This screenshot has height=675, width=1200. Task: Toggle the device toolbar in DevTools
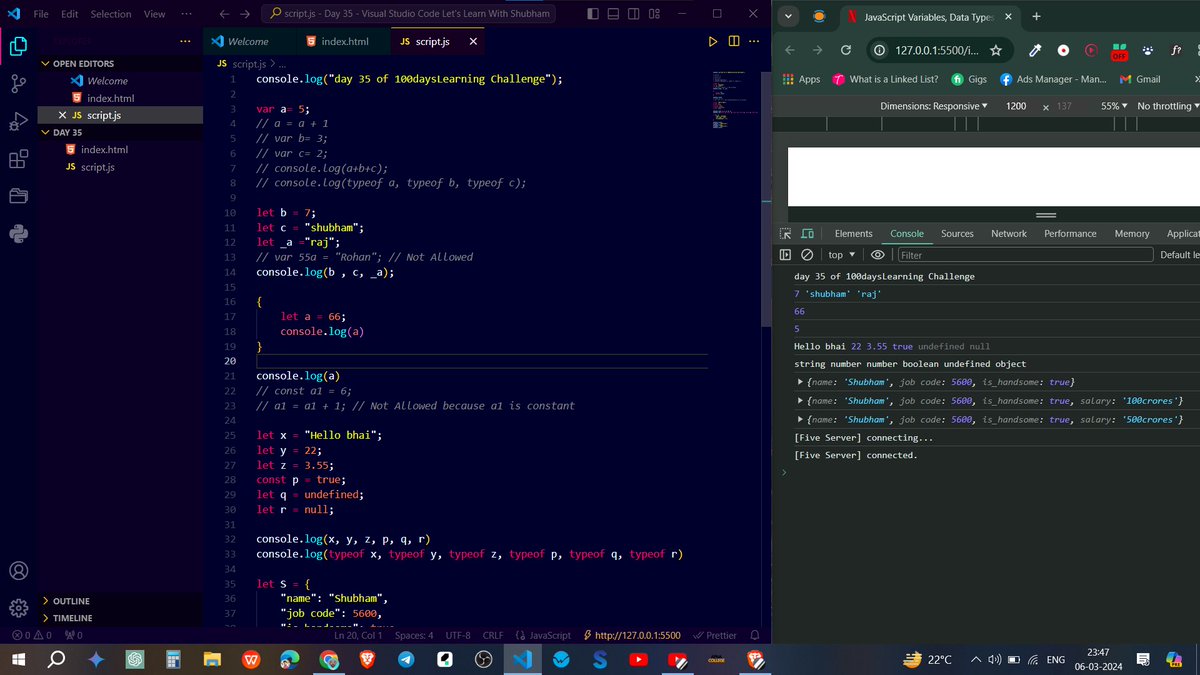808,233
